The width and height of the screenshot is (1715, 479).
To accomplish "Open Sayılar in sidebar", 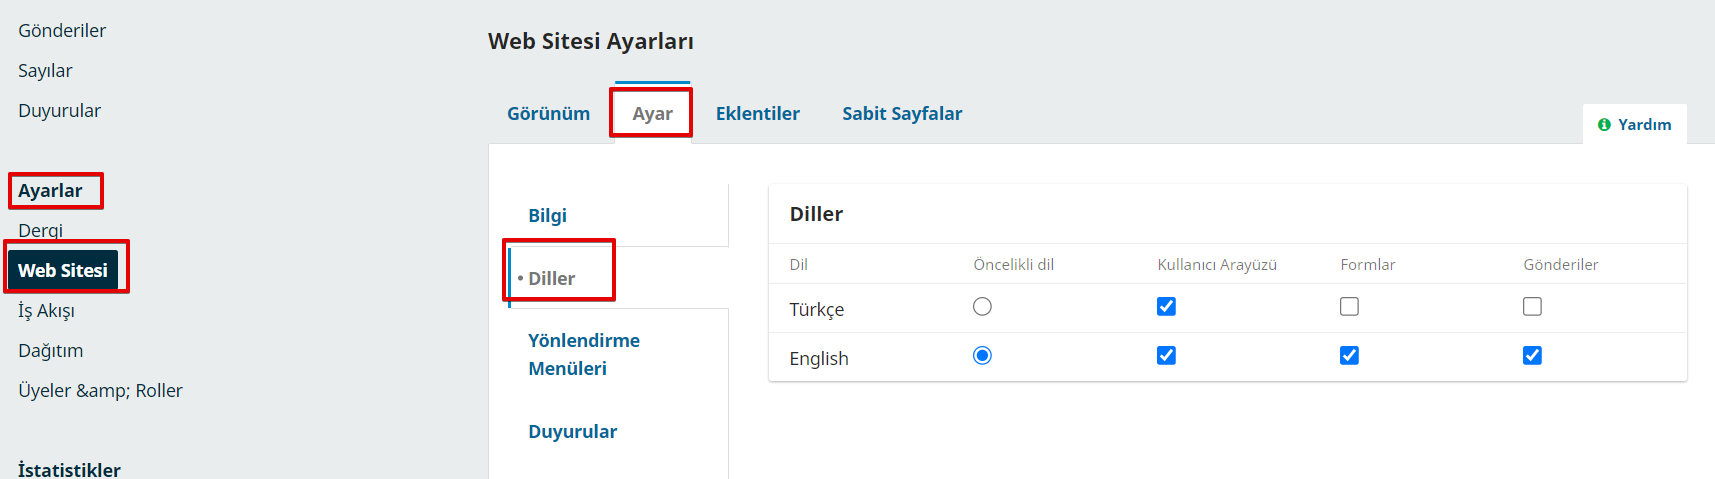I will pyautogui.click(x=45, y=71).
